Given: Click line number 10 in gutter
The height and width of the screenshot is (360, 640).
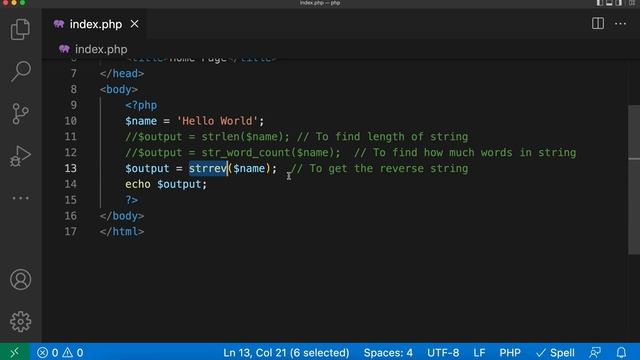Looking at the screenshot, I should pos(70,121).
